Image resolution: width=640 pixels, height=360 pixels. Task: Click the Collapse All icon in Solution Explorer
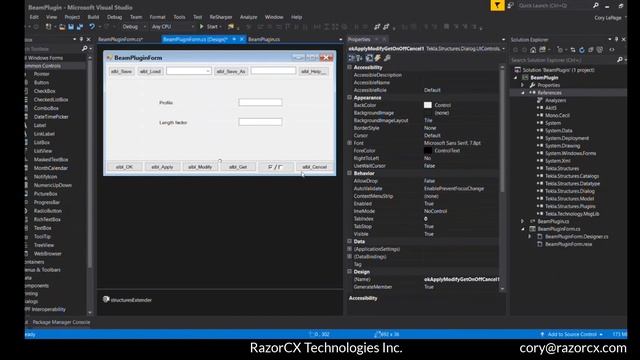(x=591, y=50)
